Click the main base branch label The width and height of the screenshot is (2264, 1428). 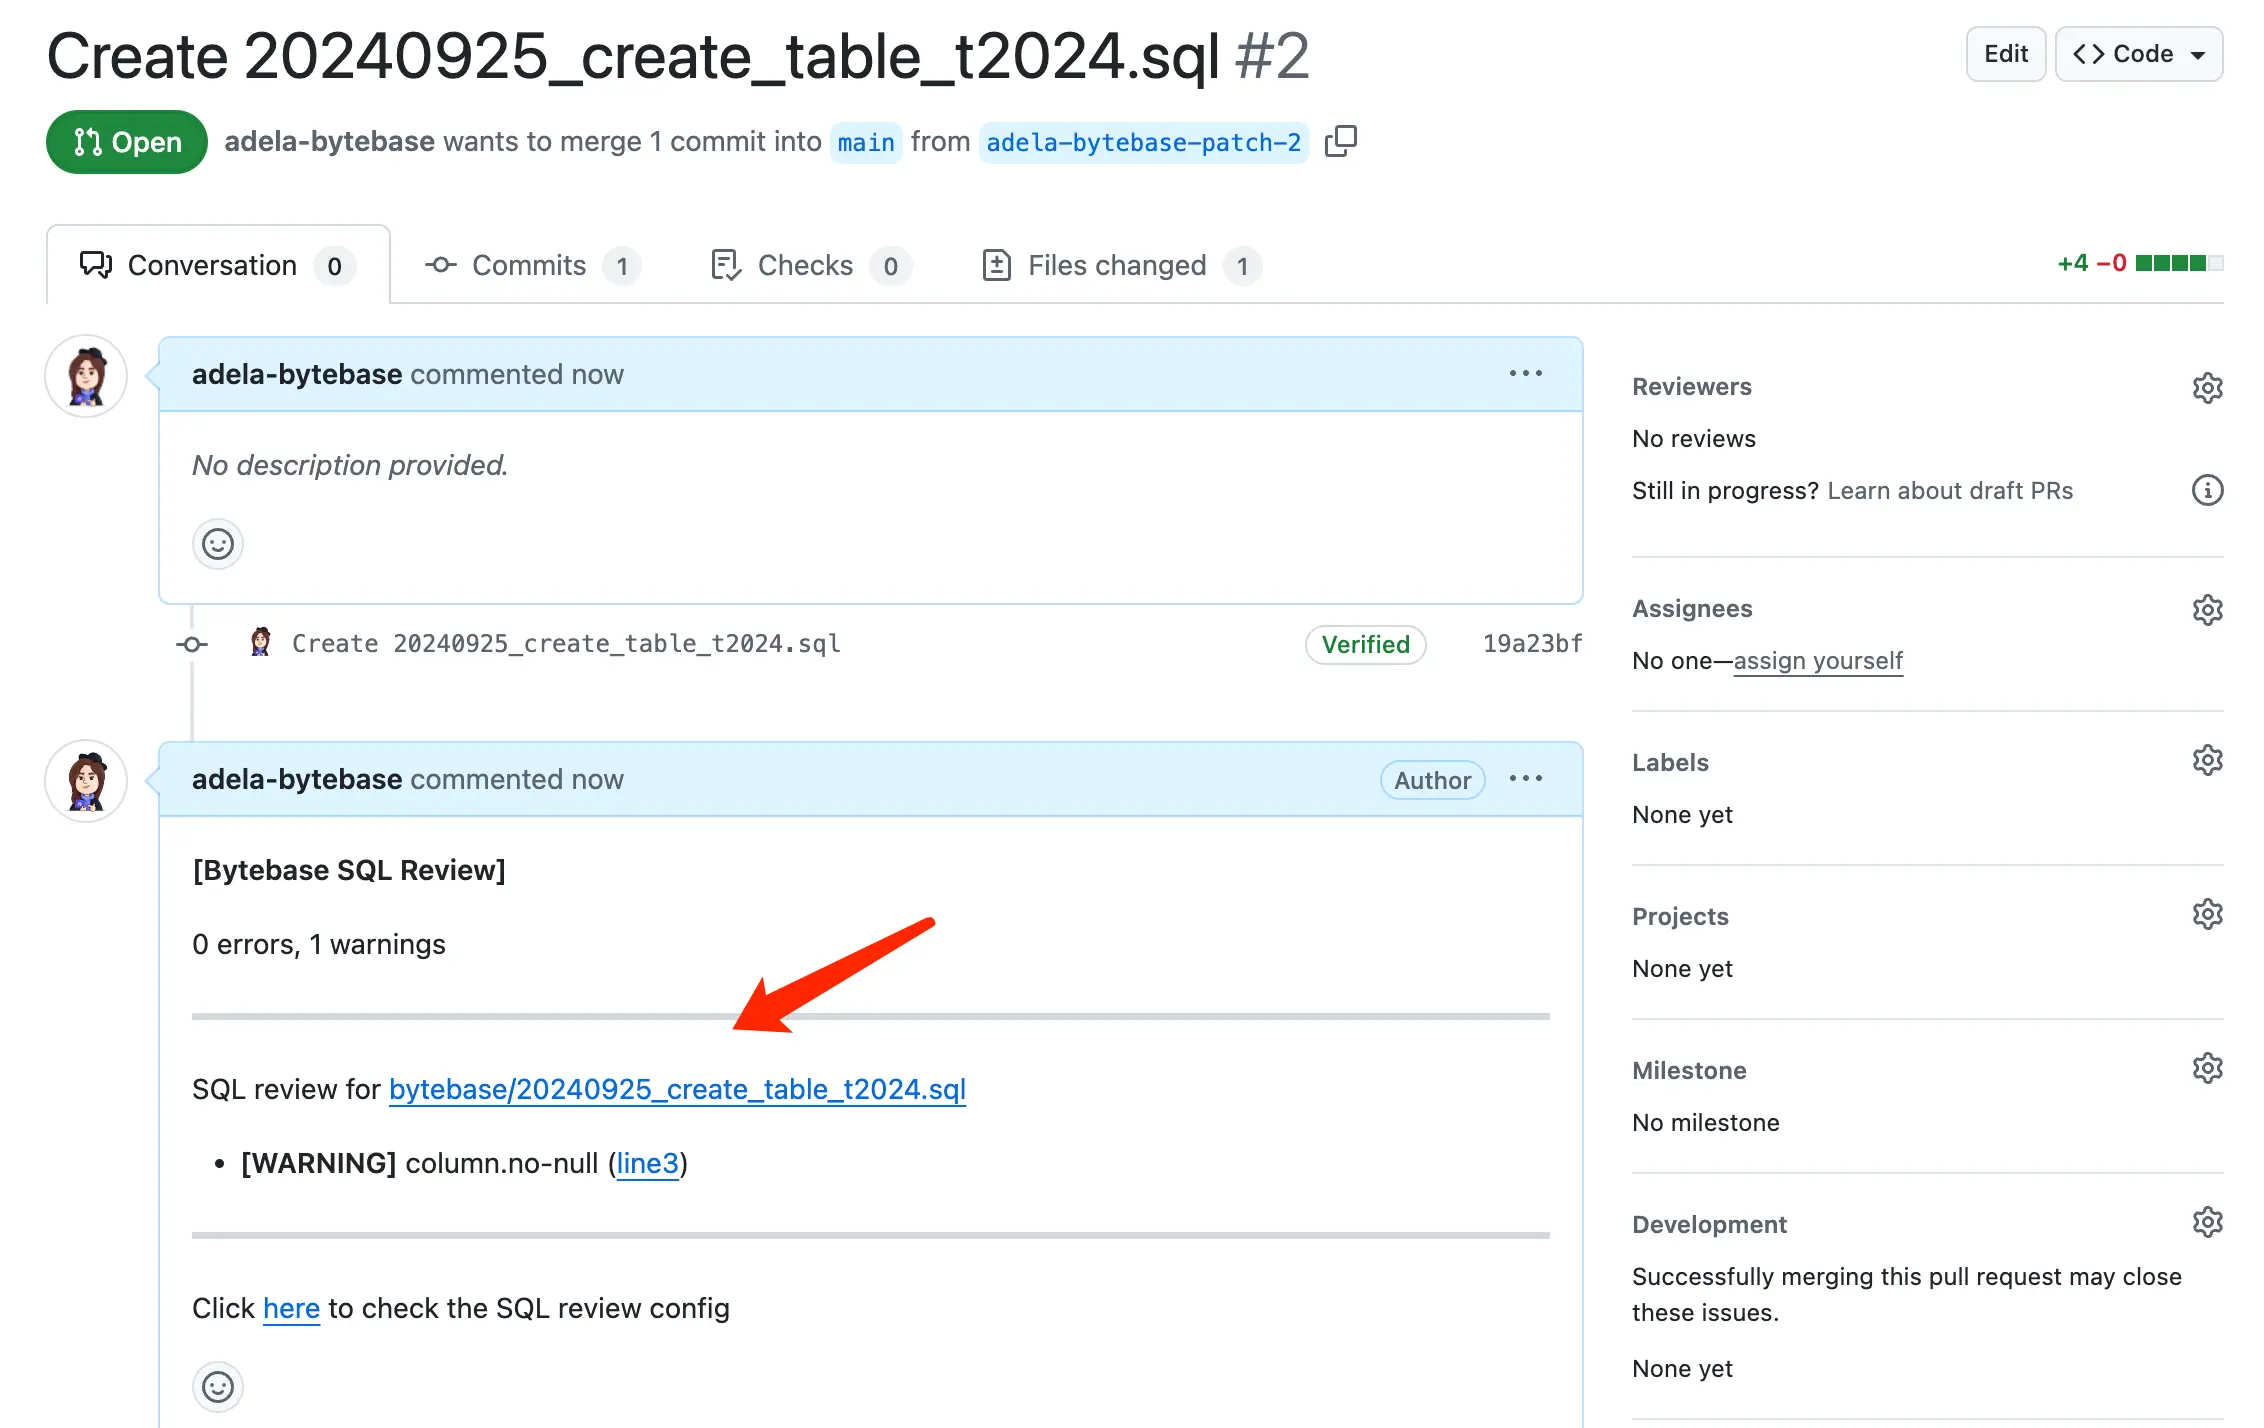pyautogui.click(x=866, y=143)
